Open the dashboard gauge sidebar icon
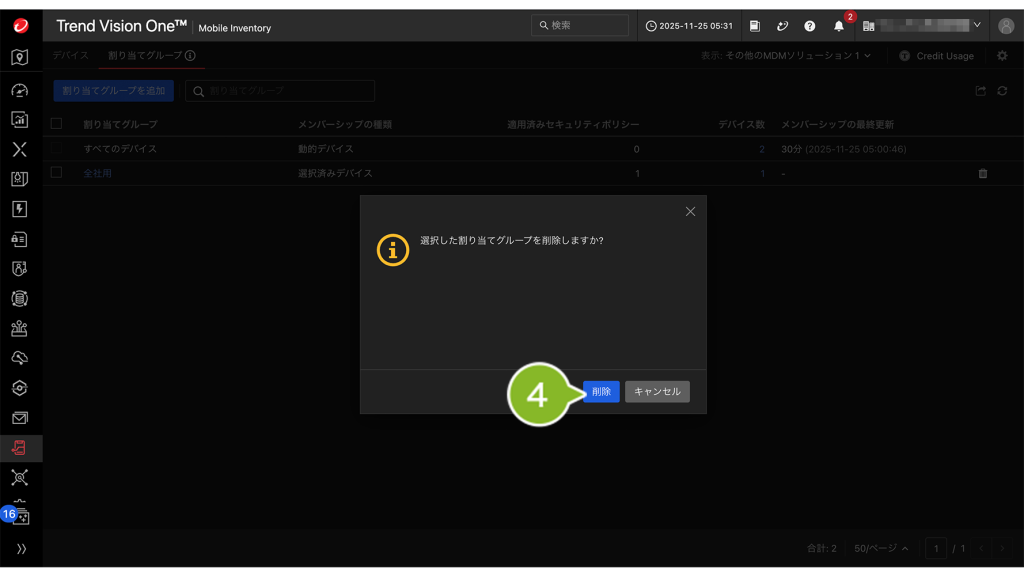Screen dimensions: 1024x576 coord(20,89)
